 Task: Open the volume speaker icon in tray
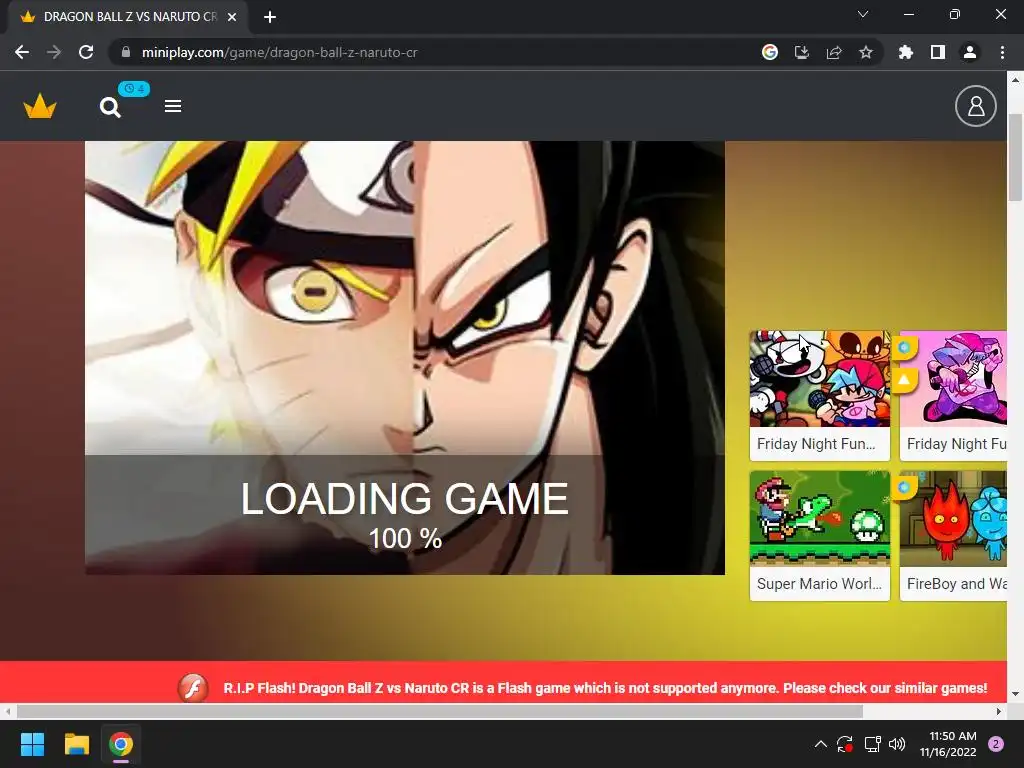[897, 744]
